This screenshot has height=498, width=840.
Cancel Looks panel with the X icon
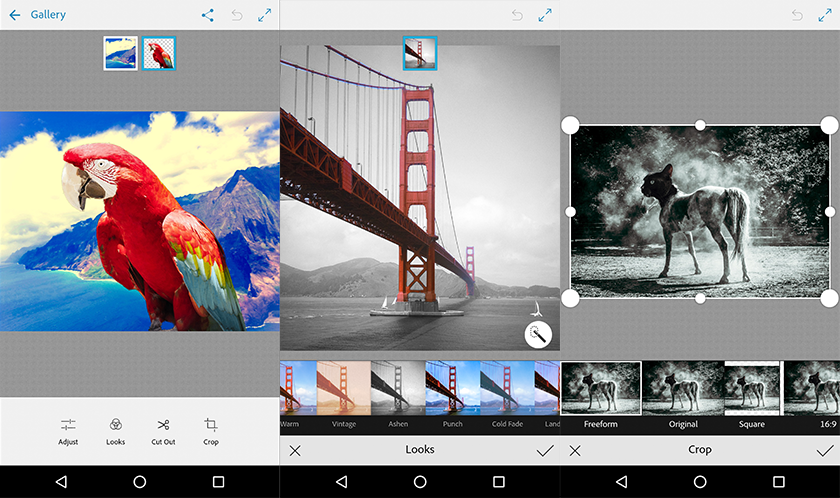(295, 451)
